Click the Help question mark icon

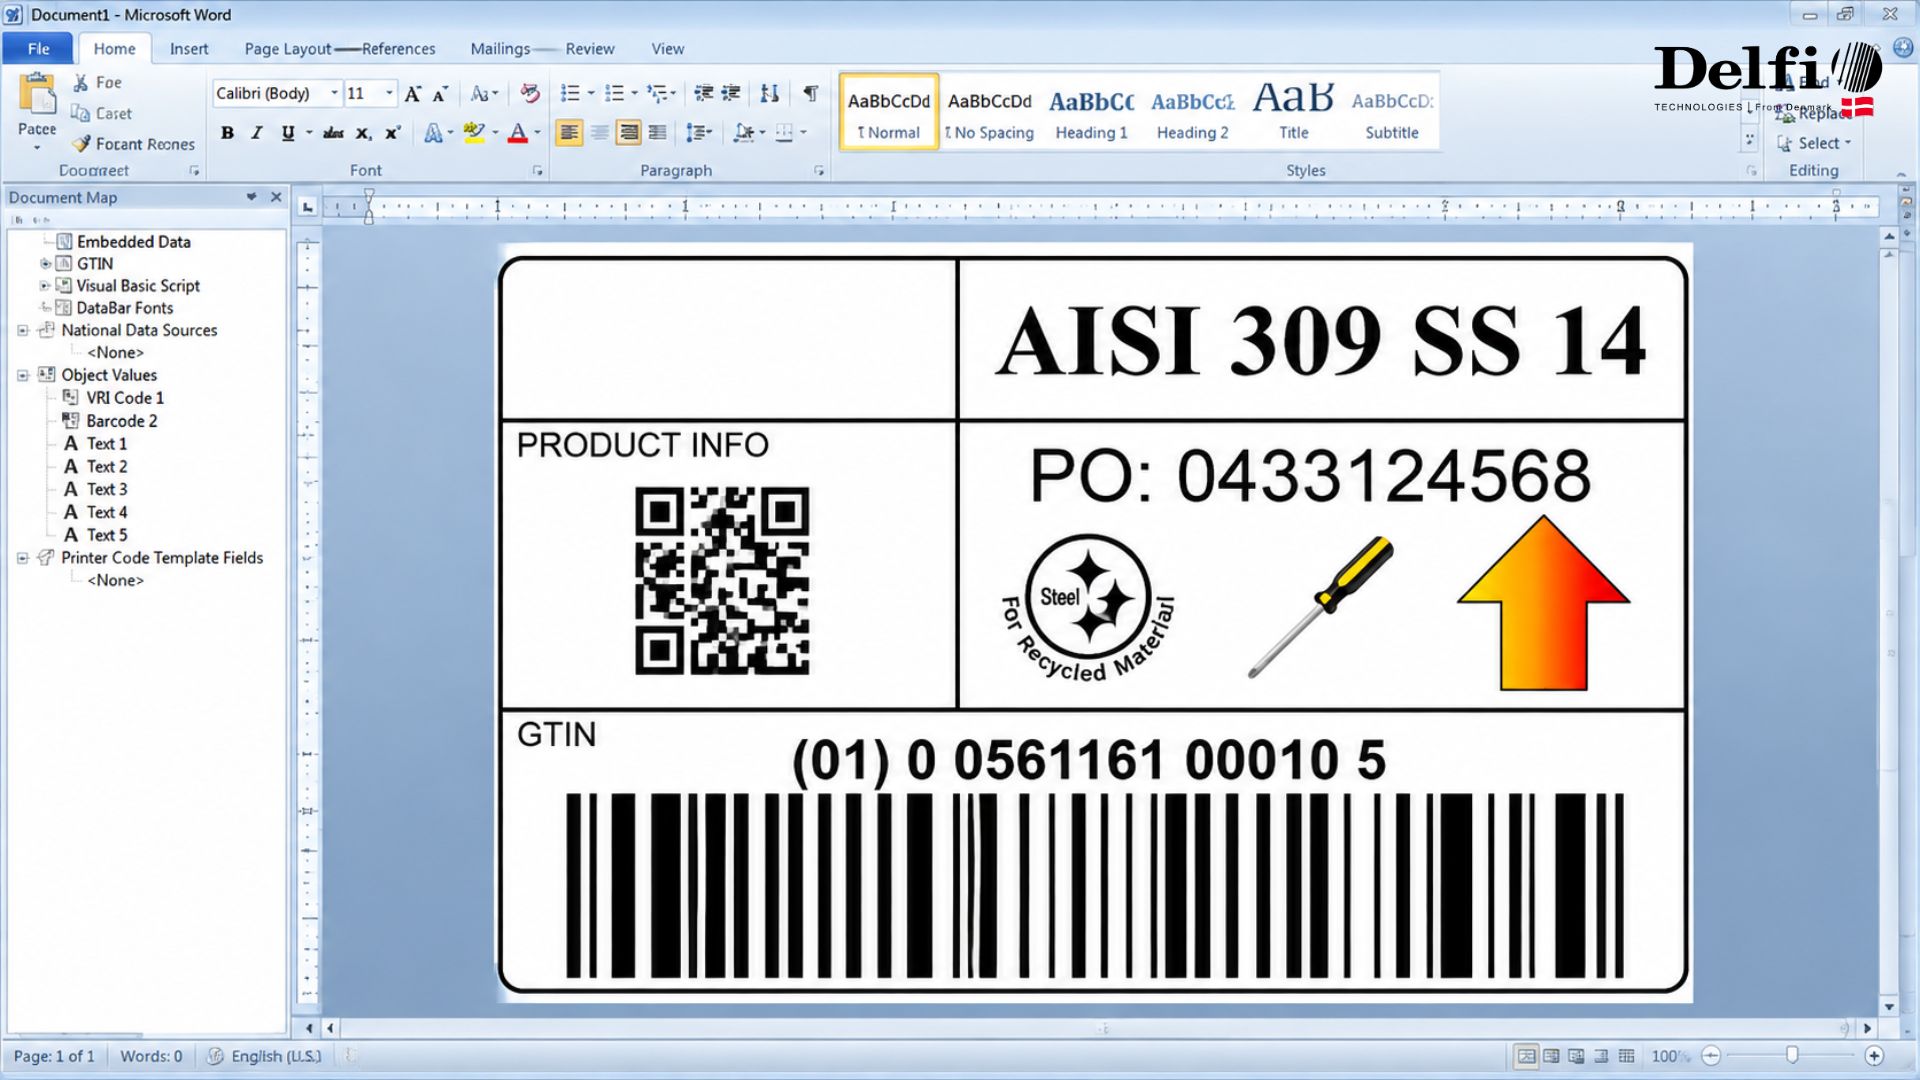(x=1903, y=47)
